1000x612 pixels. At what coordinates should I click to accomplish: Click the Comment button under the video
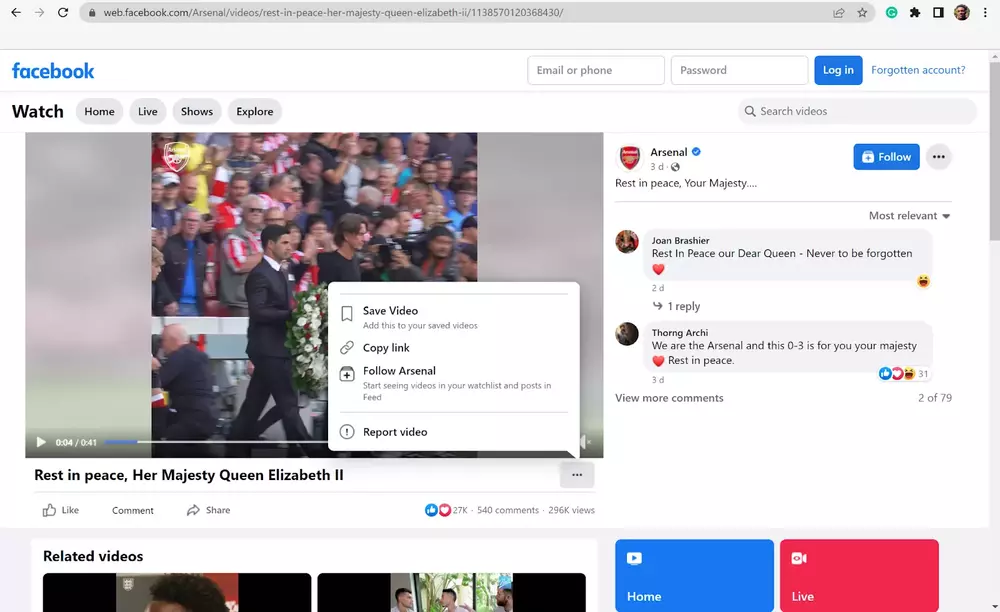coord(133,510)
